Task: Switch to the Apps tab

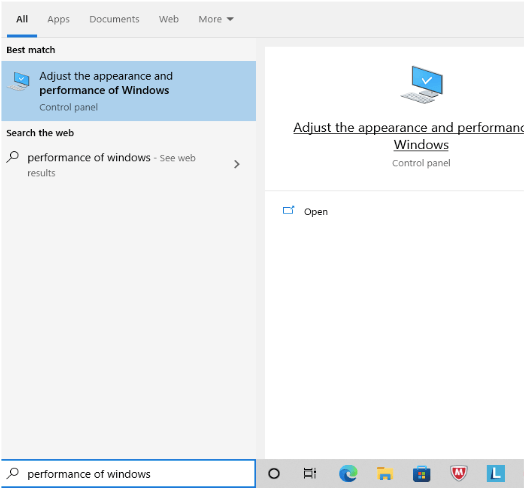Action: point(58,19)
